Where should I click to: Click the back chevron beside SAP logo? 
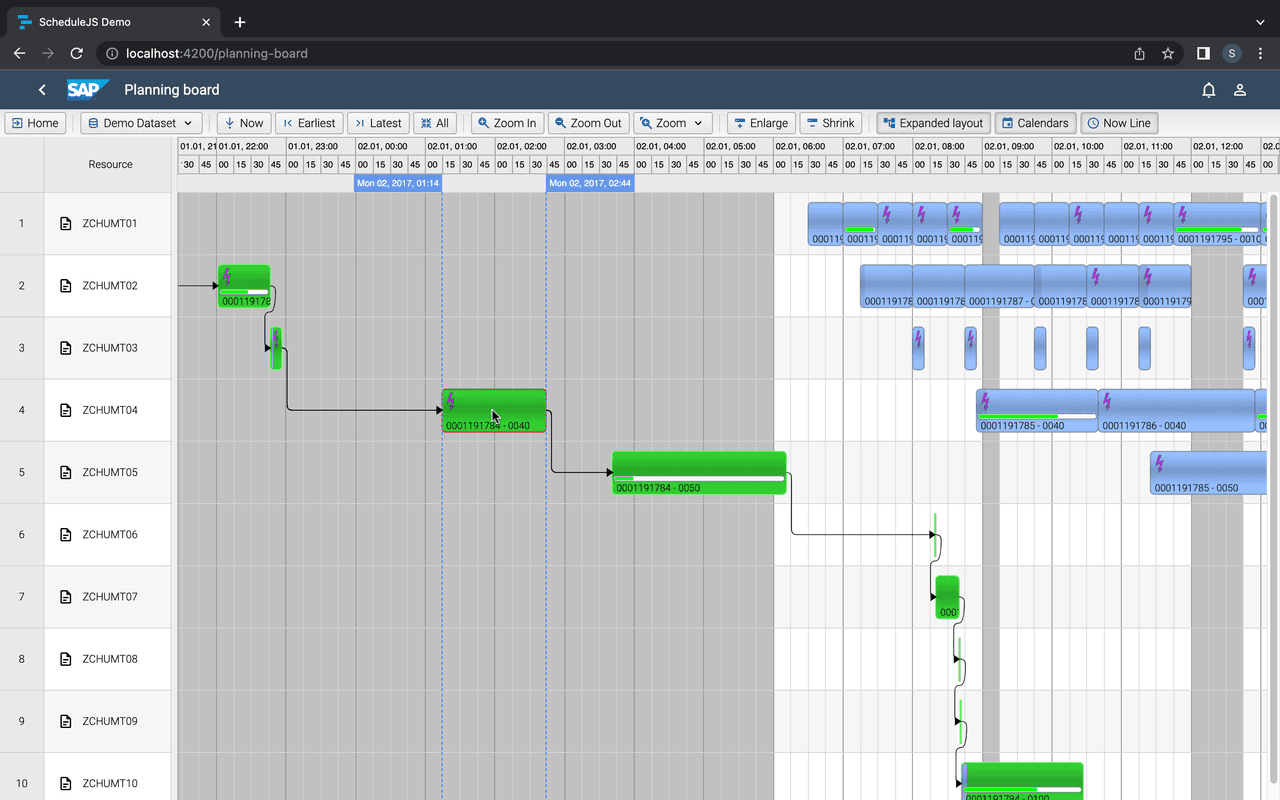pos(42,90)
